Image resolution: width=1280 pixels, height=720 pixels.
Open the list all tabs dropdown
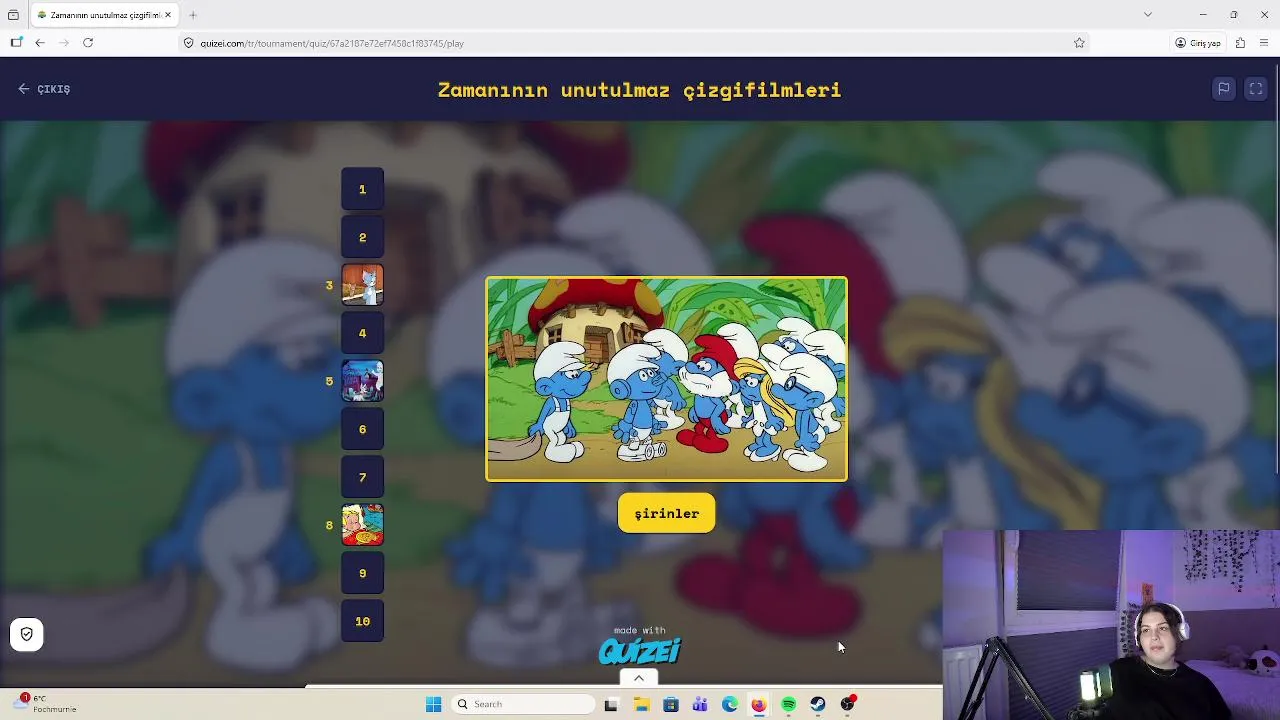1148,14
